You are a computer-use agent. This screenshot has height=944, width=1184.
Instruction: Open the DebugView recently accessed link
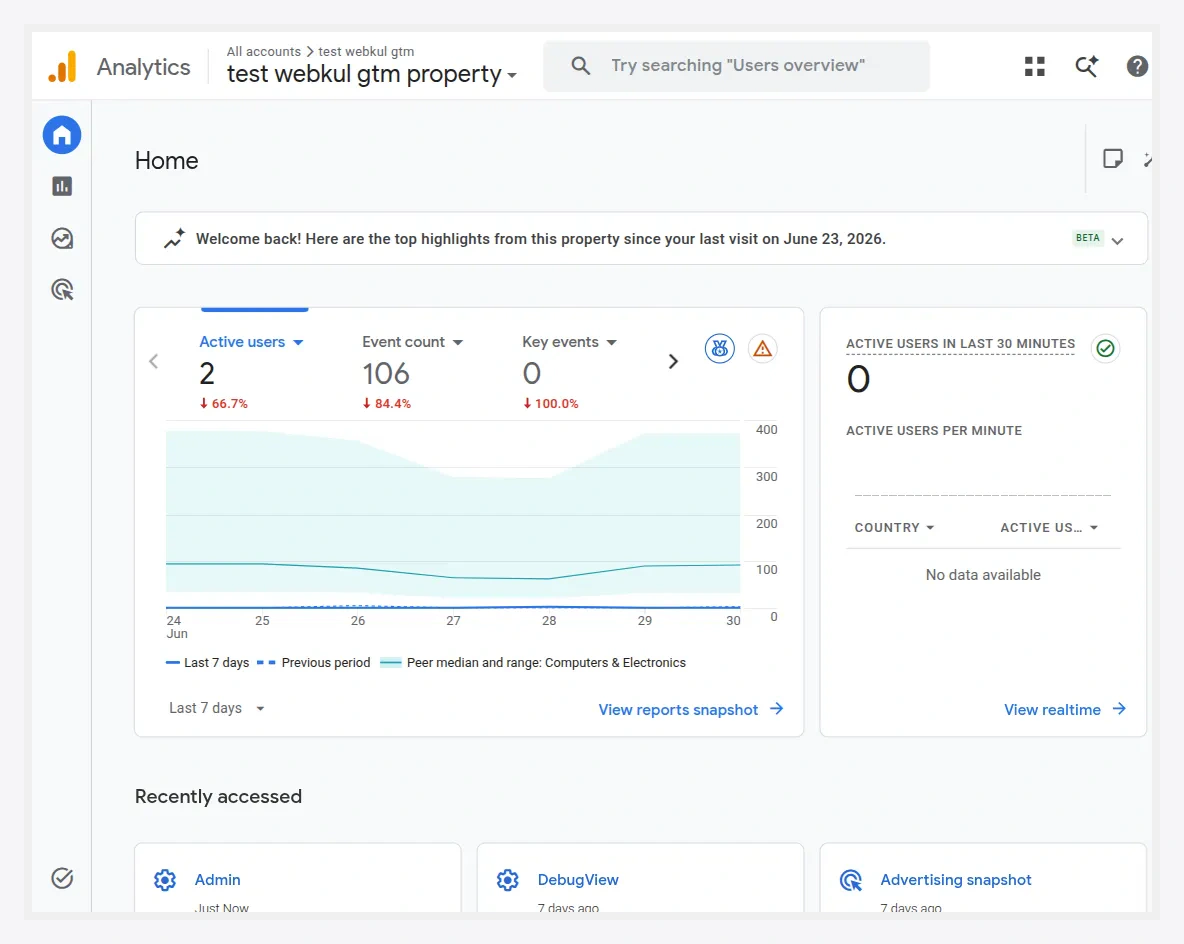tap(578, 880)
